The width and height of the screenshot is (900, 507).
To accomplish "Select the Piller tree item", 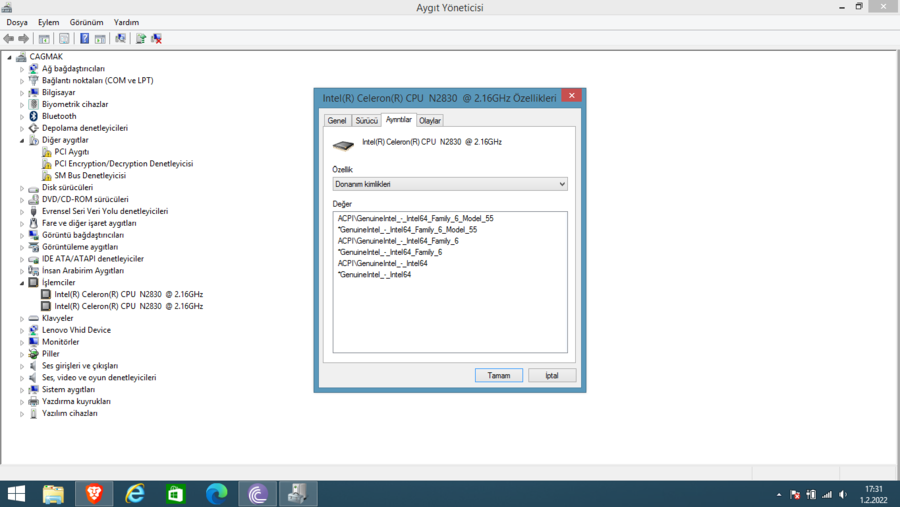I will coord(51,354).
